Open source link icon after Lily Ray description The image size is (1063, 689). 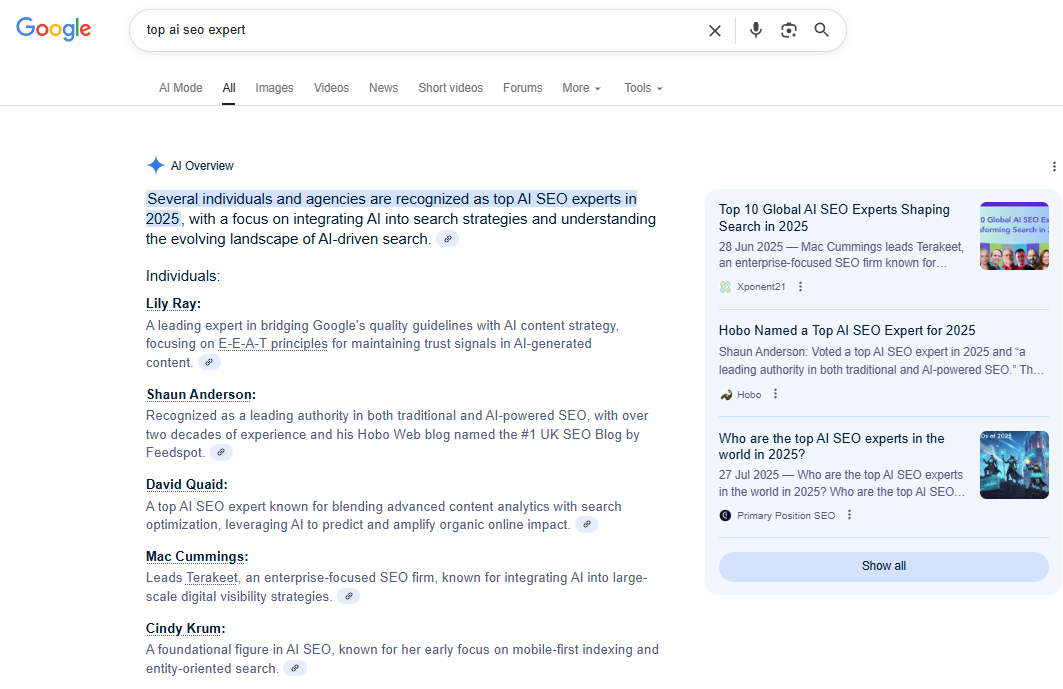tap(209, 363)
